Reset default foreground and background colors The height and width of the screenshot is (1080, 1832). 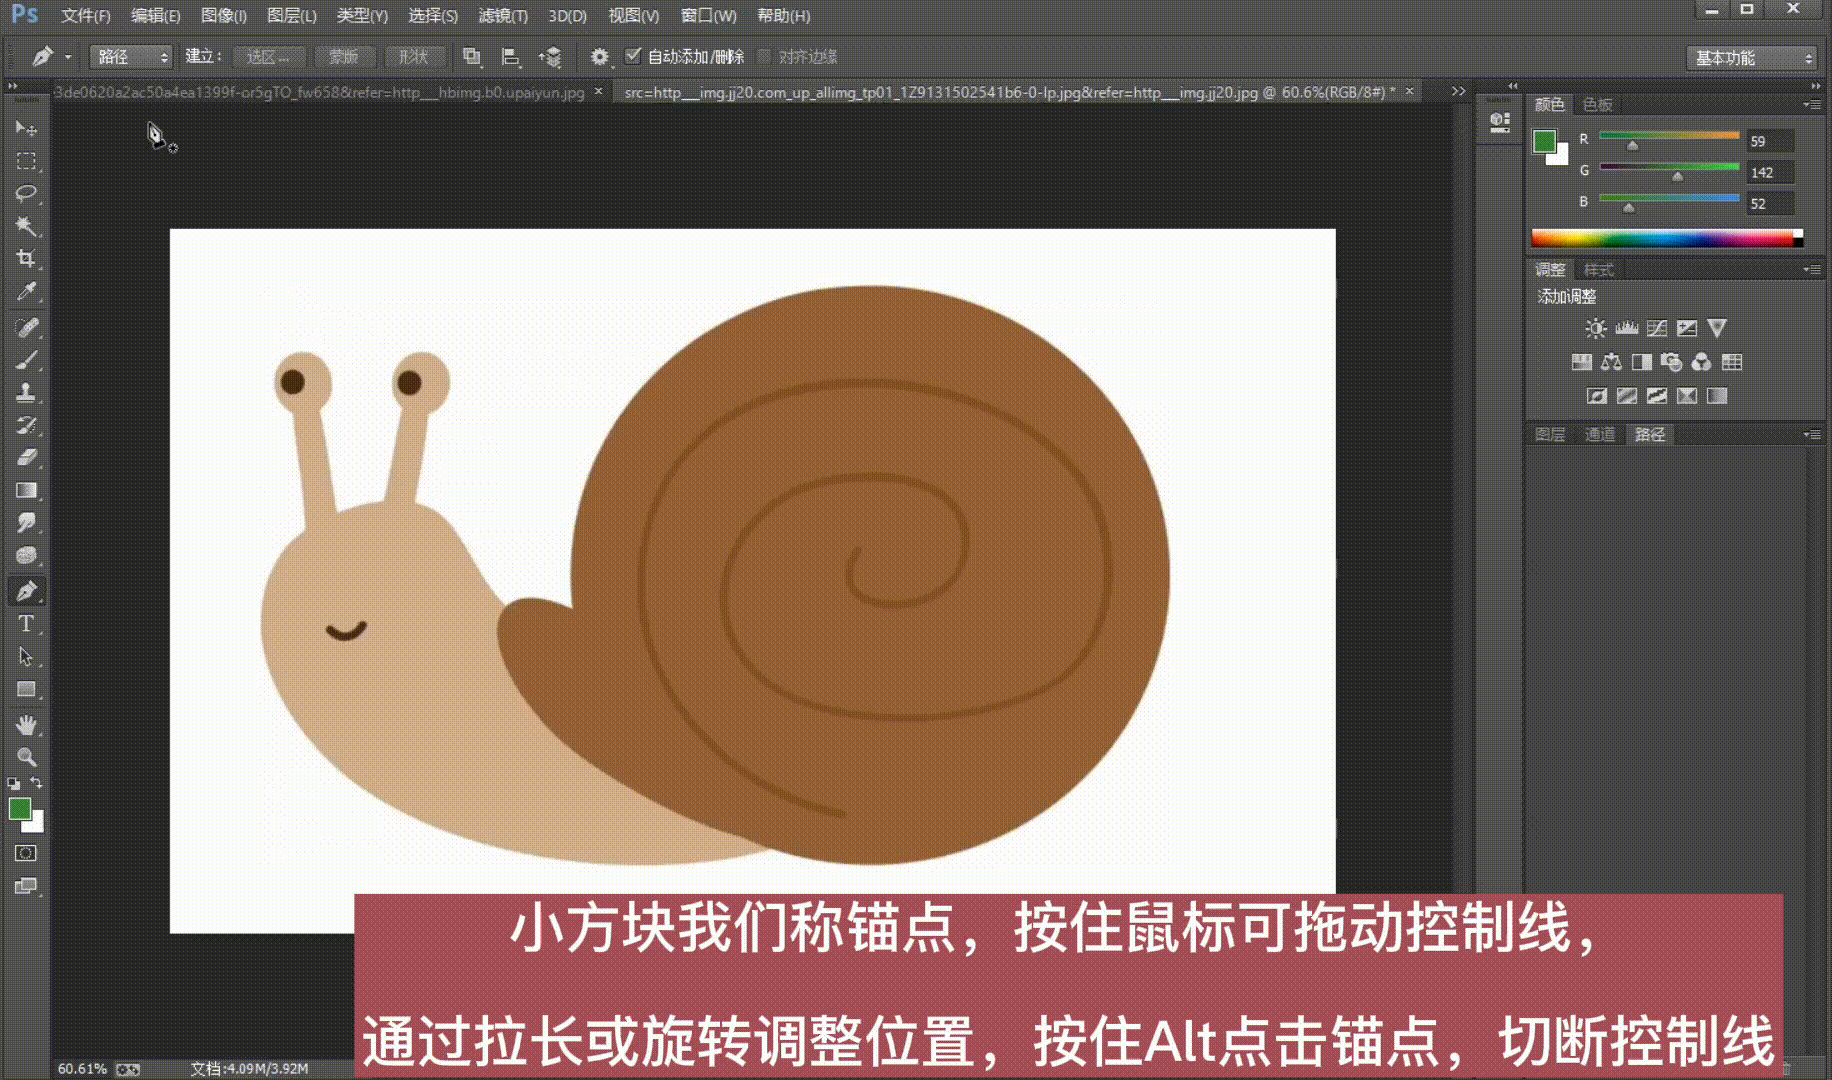pyautogui.click(x=13, y=784)
